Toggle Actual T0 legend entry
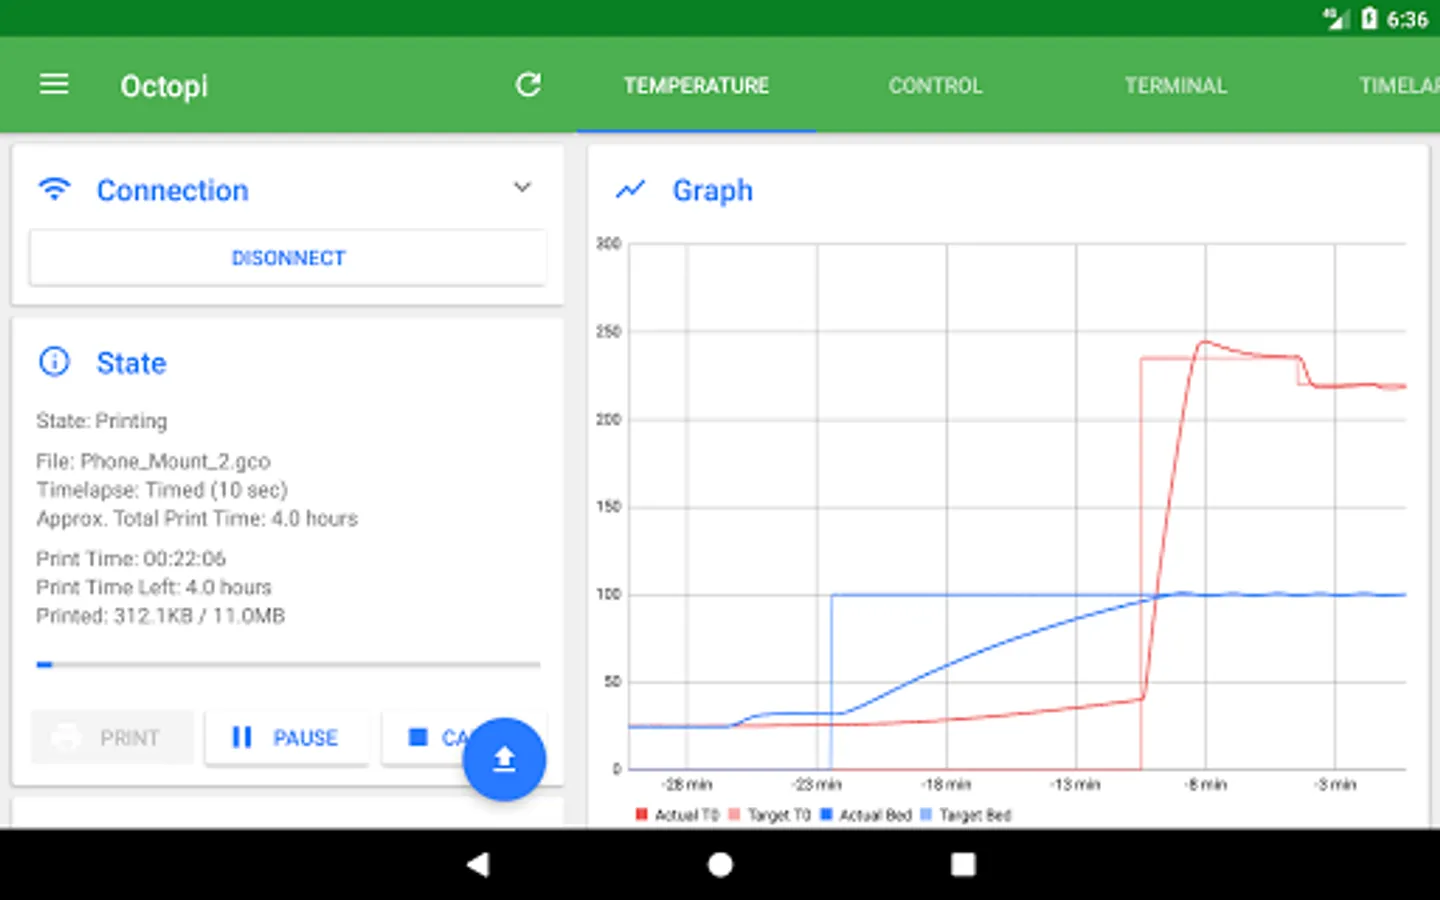Screen dimensions: 1440x900 pos(677,815)
